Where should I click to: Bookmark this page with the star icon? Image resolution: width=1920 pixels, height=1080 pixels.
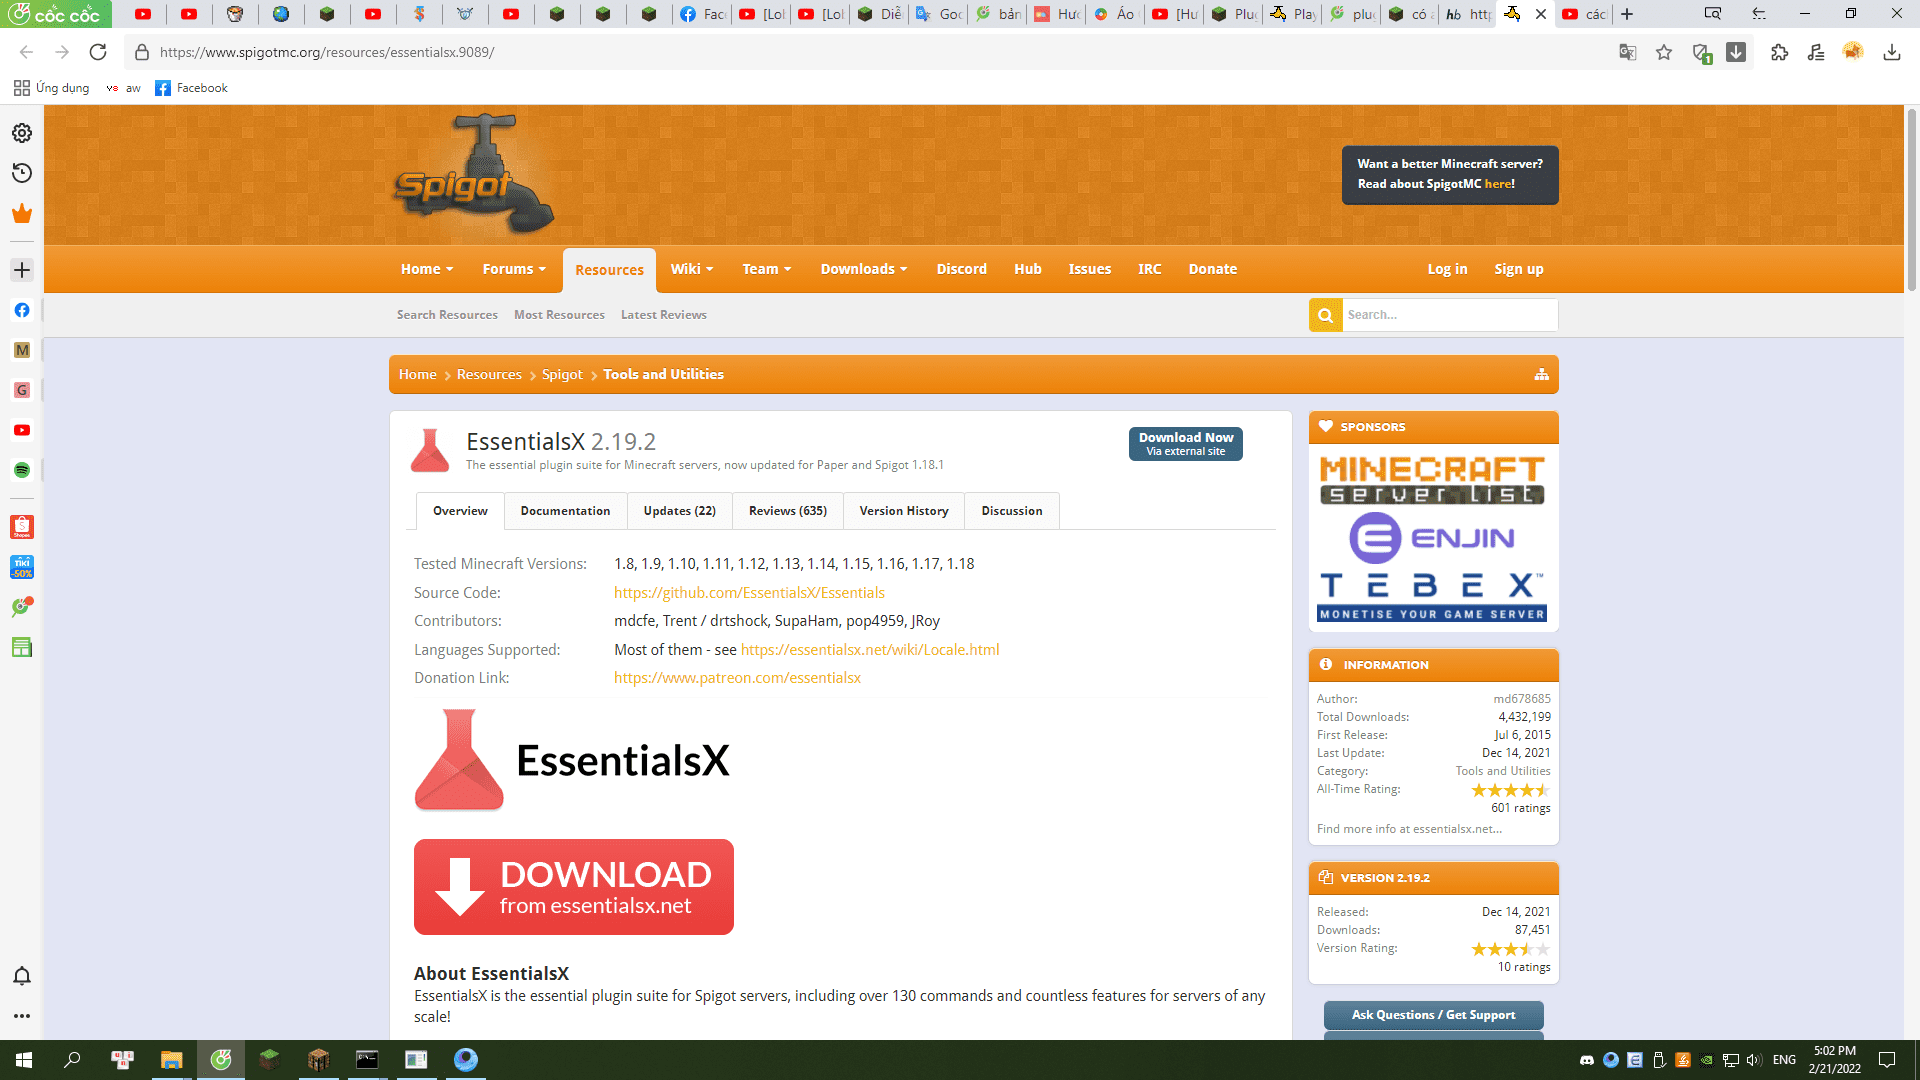tap(1664, 52)
